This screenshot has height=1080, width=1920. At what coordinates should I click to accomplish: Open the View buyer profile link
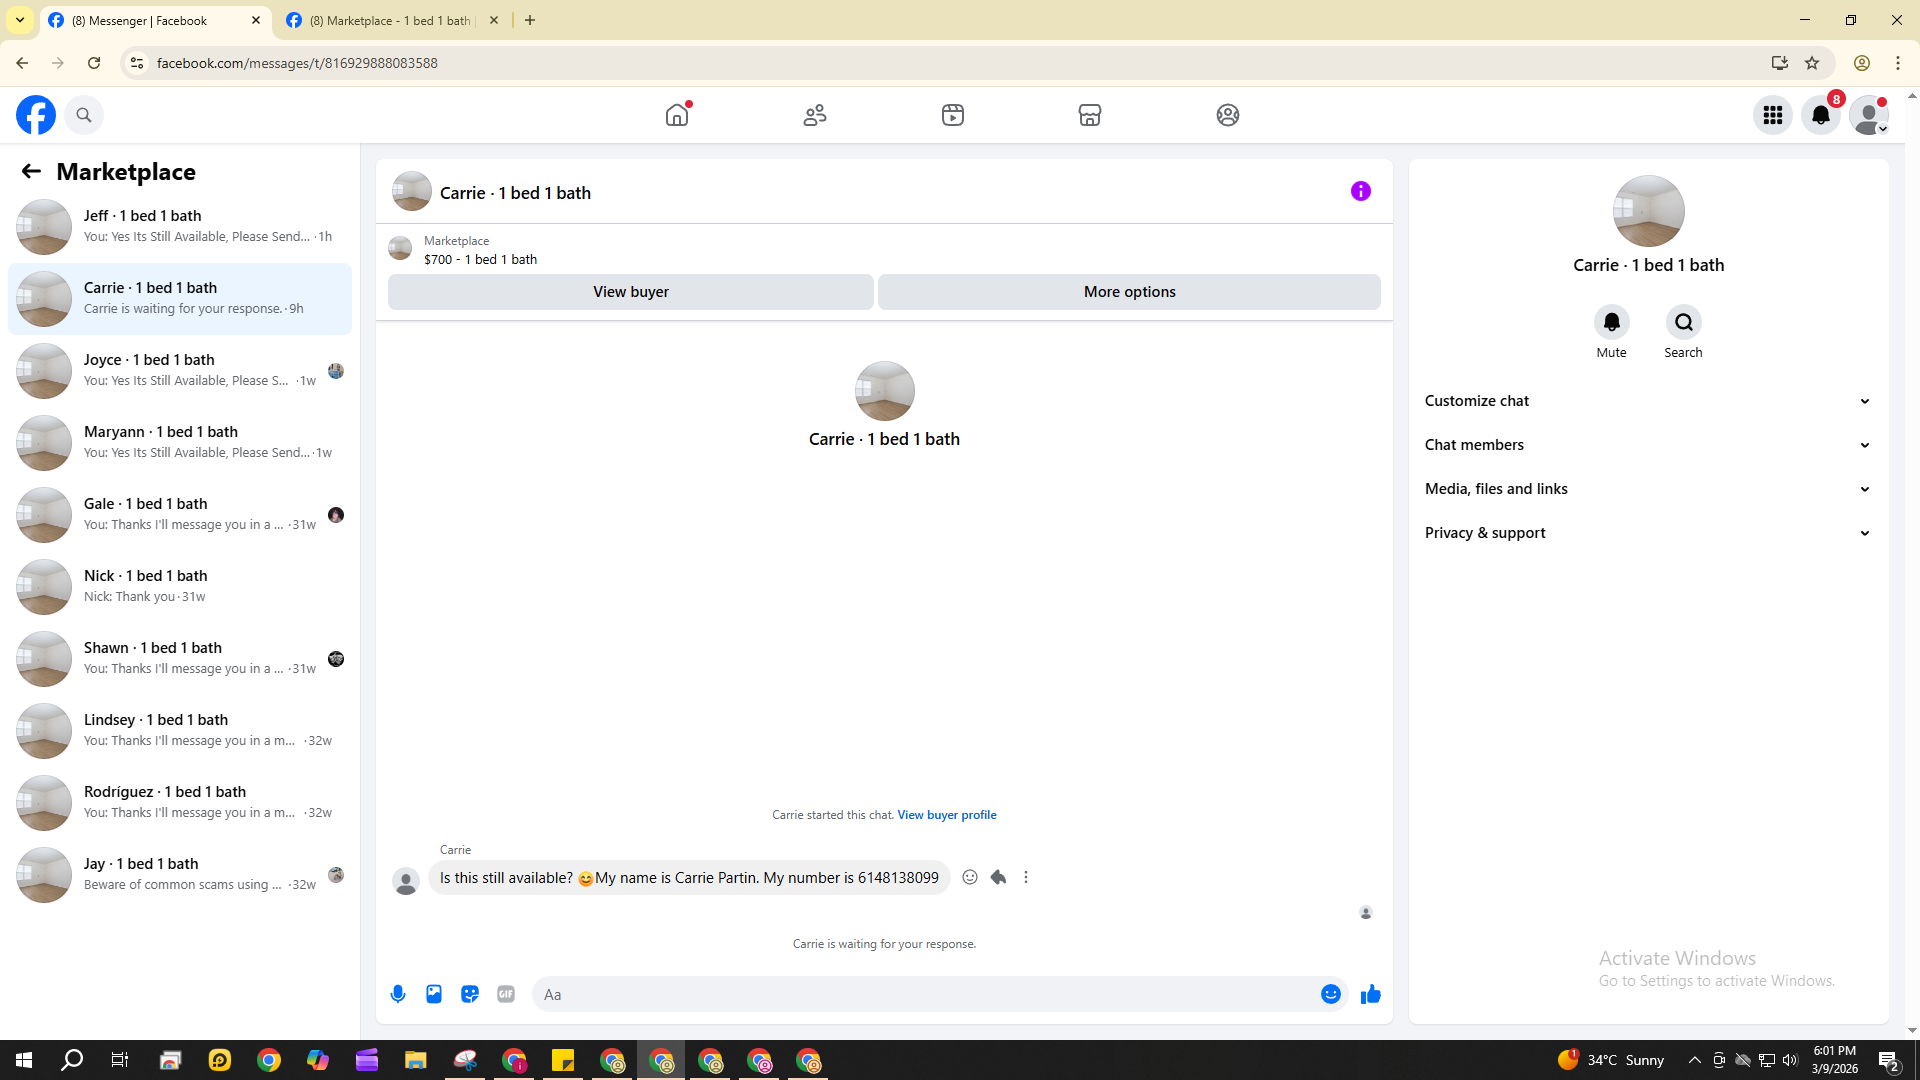(x=946, y=815)
